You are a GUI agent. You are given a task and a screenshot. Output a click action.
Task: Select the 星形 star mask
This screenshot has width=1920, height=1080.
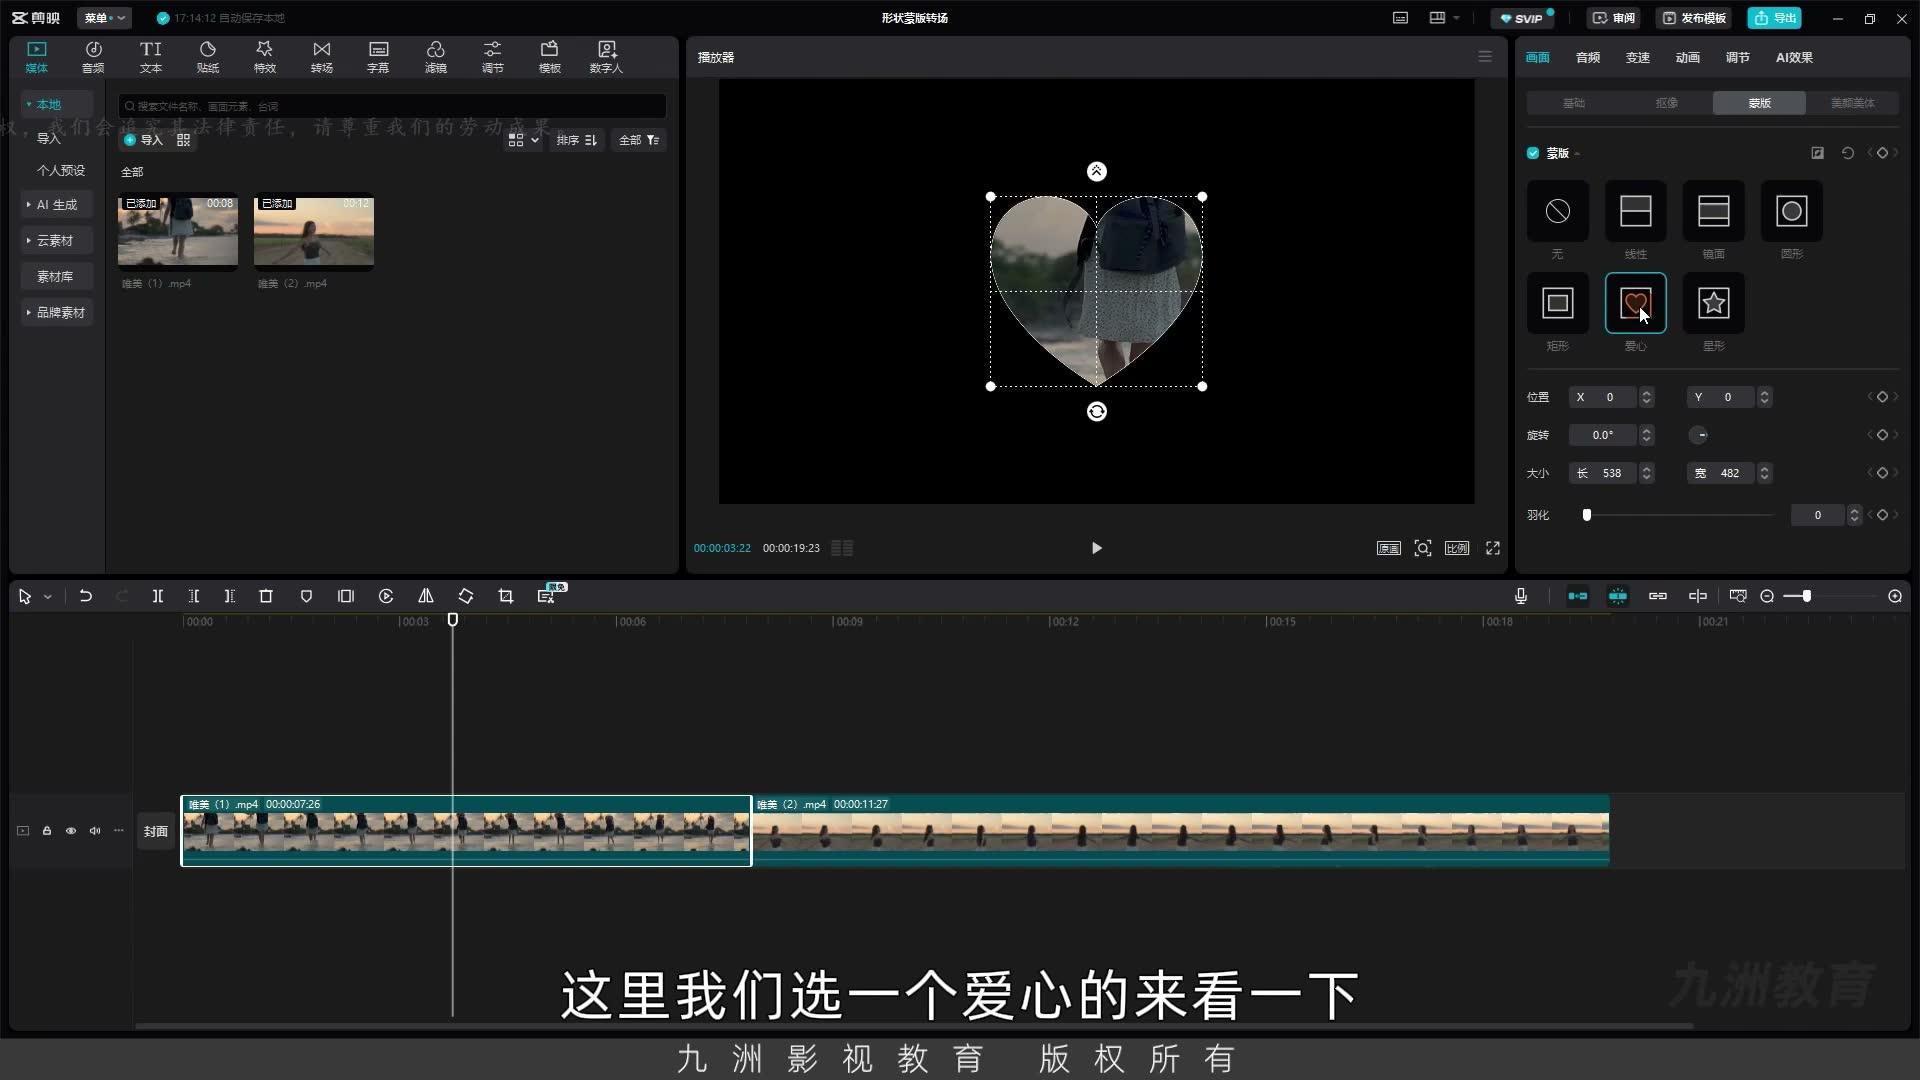[x=1713, y=303]
